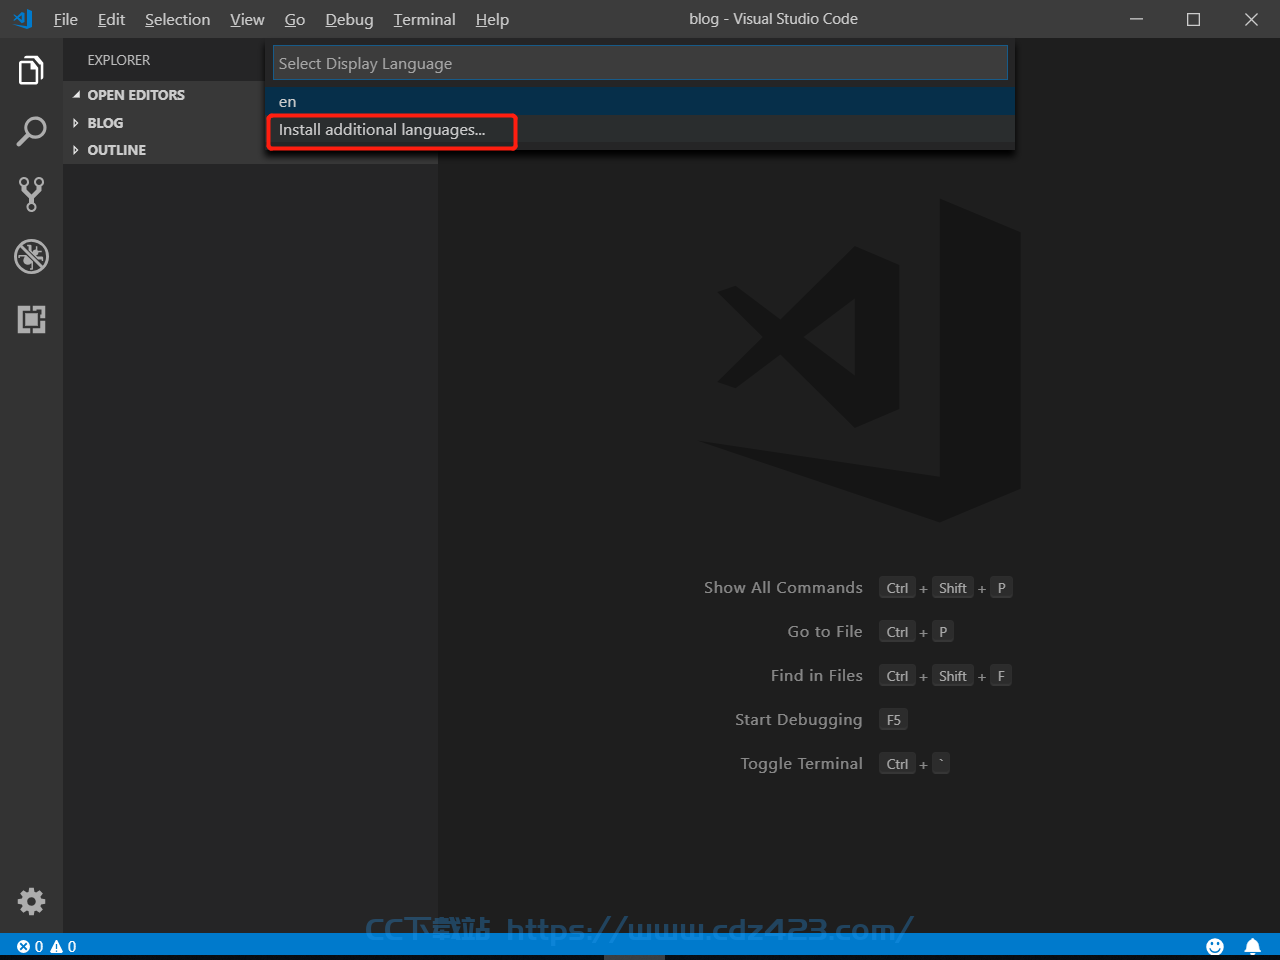Open the Source Control icon
Viewport: 1280px width, 960px height.
[x=31, y=194]
